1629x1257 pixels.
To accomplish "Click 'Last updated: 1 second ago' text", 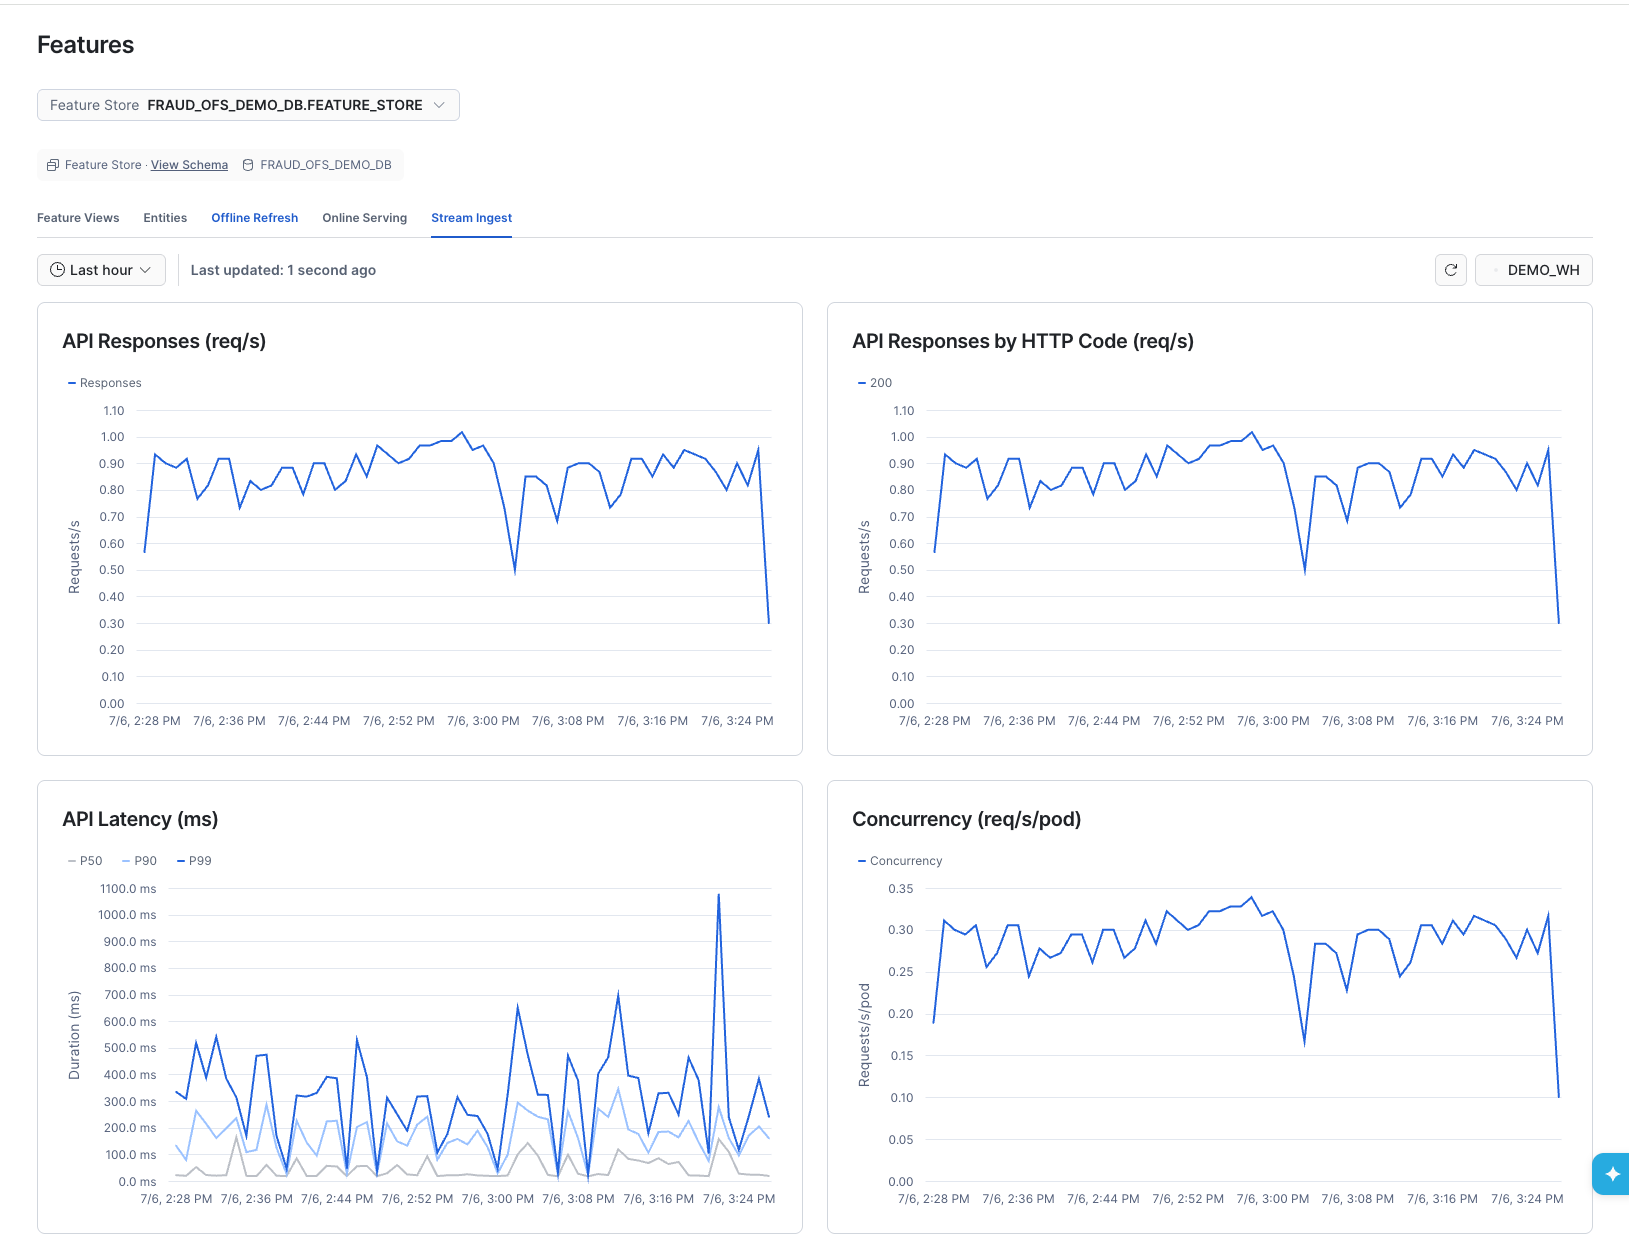I will (x=283, y=270).
